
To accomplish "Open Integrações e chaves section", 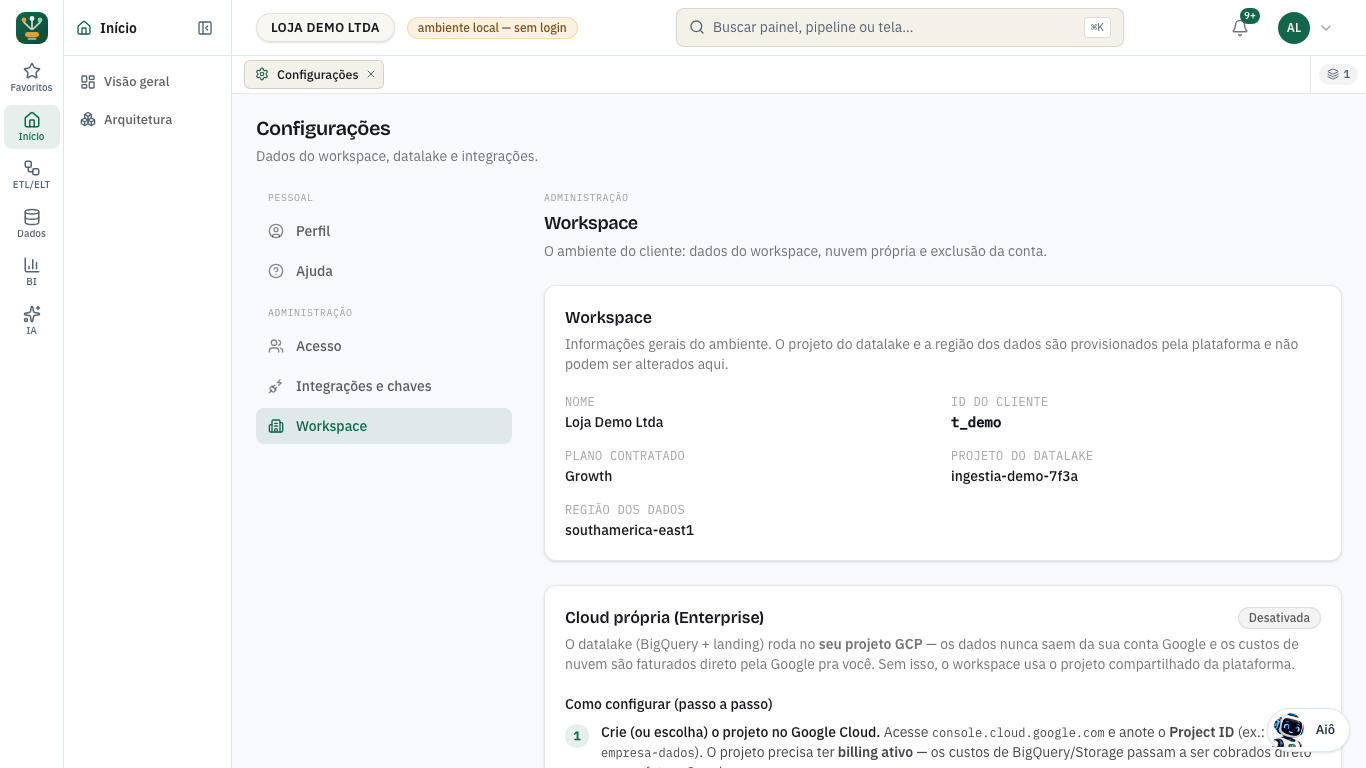I will (x=384, y=386).
